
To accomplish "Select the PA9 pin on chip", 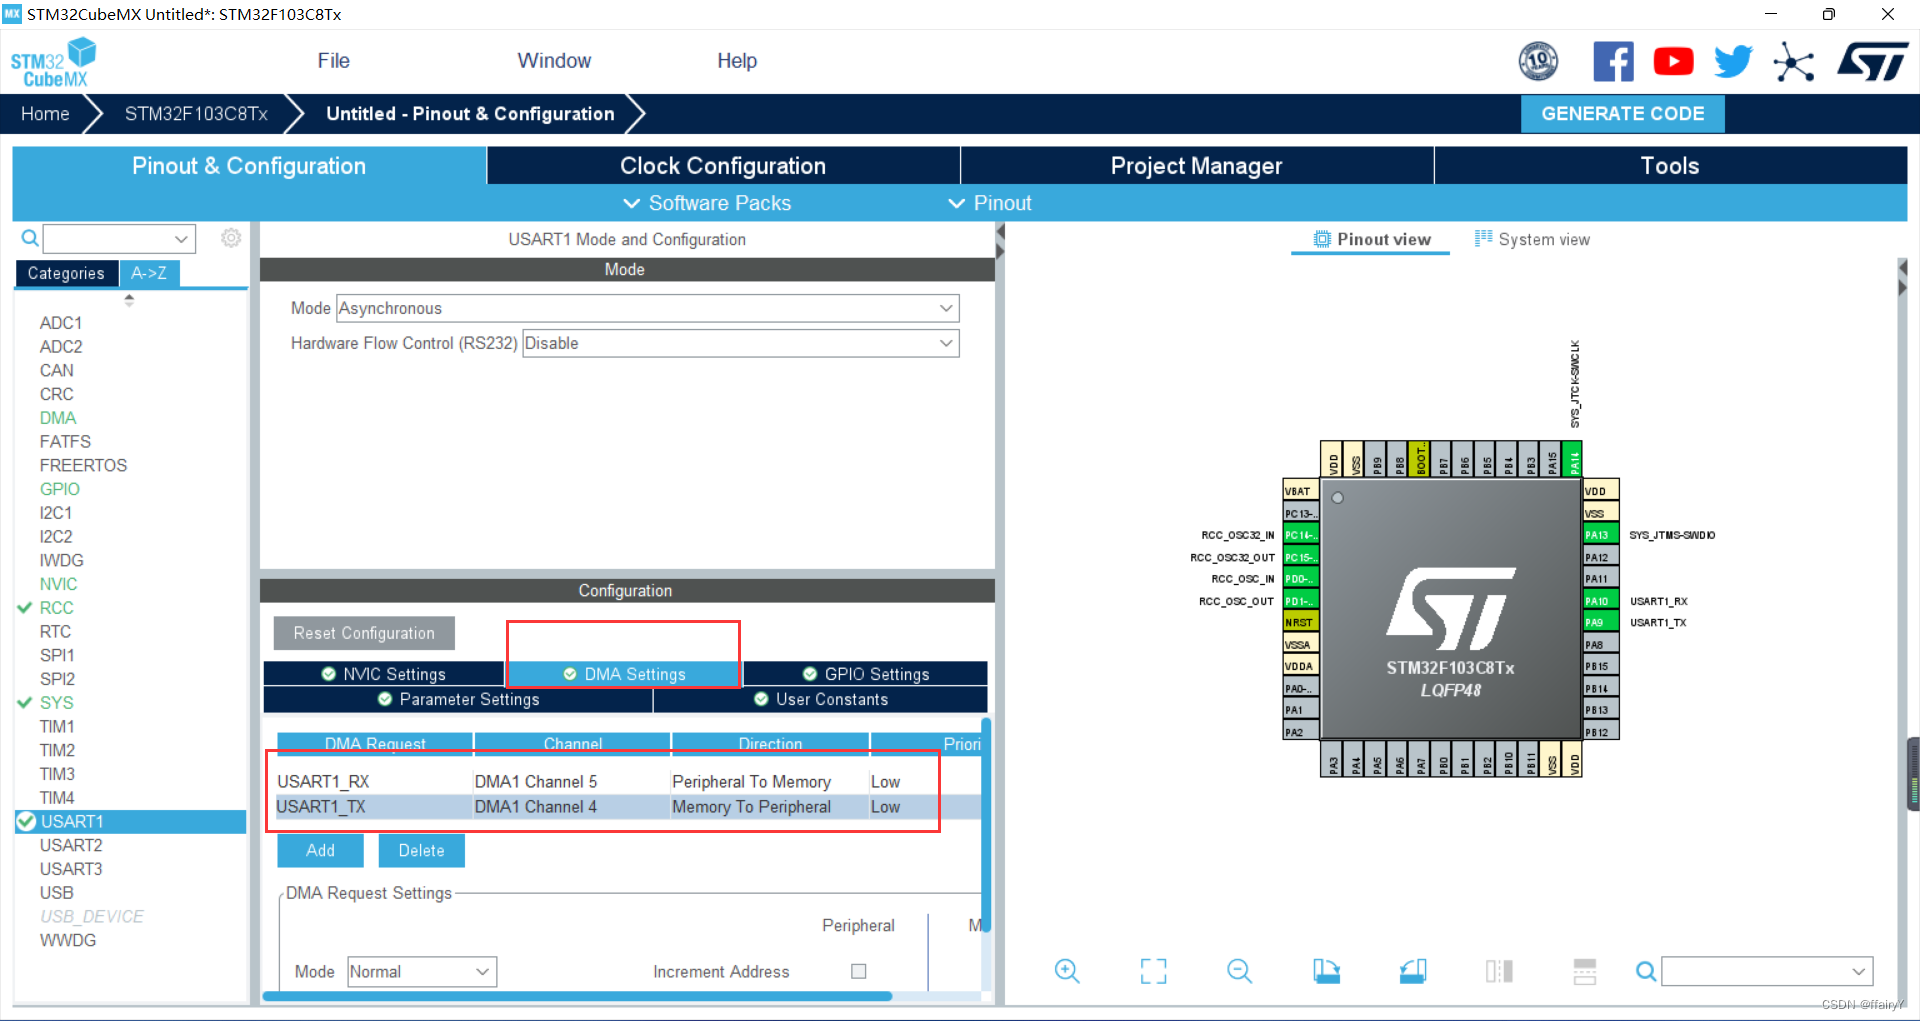I will pos(1600,622).
